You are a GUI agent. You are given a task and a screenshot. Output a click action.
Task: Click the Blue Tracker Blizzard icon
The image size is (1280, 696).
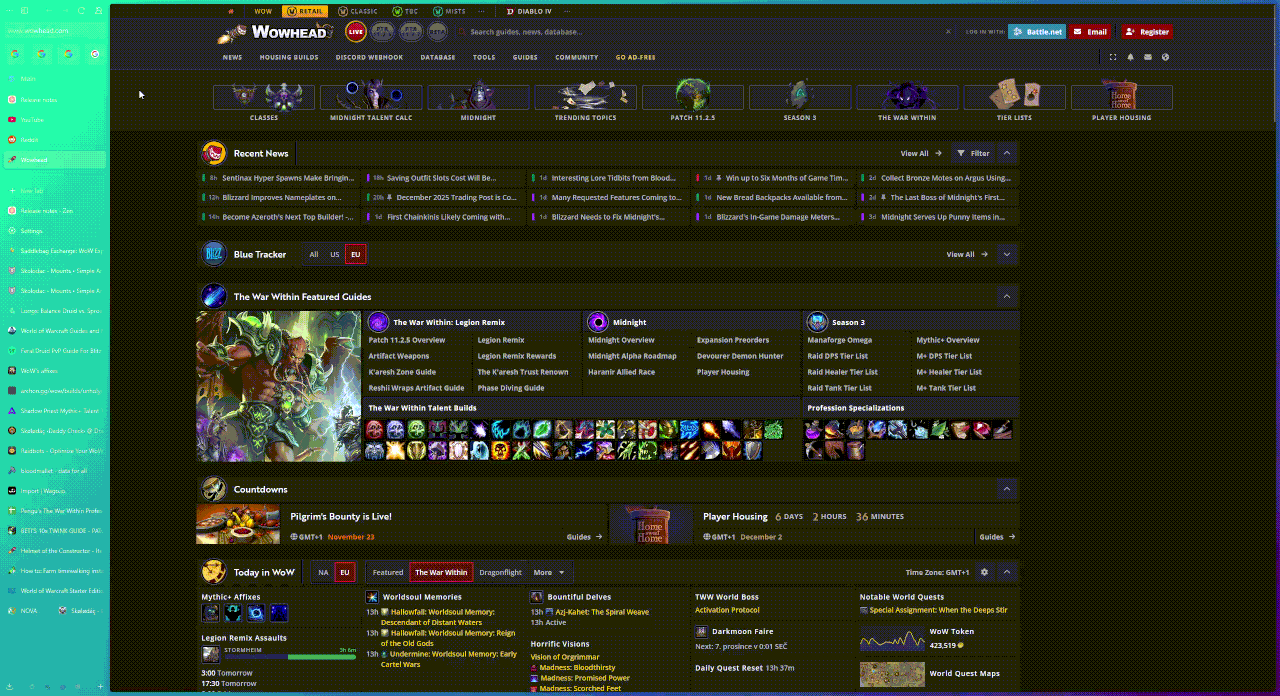[214, 254]
